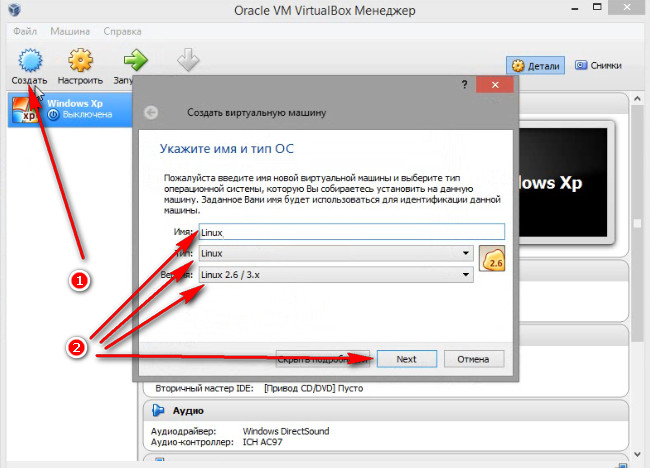
Task: Click the back arrow in wizard header
Action: pos(152,113)
